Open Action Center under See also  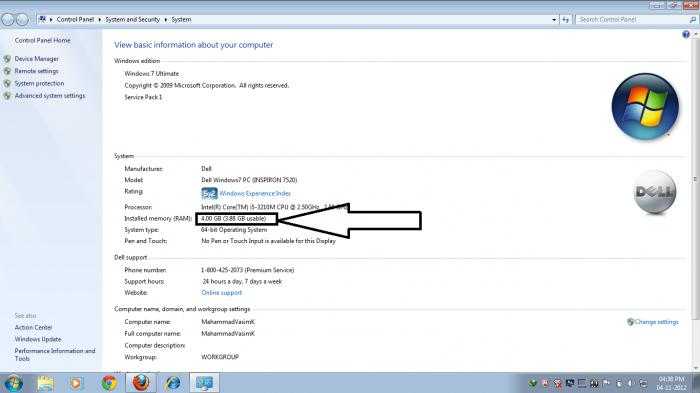point(33,327)
